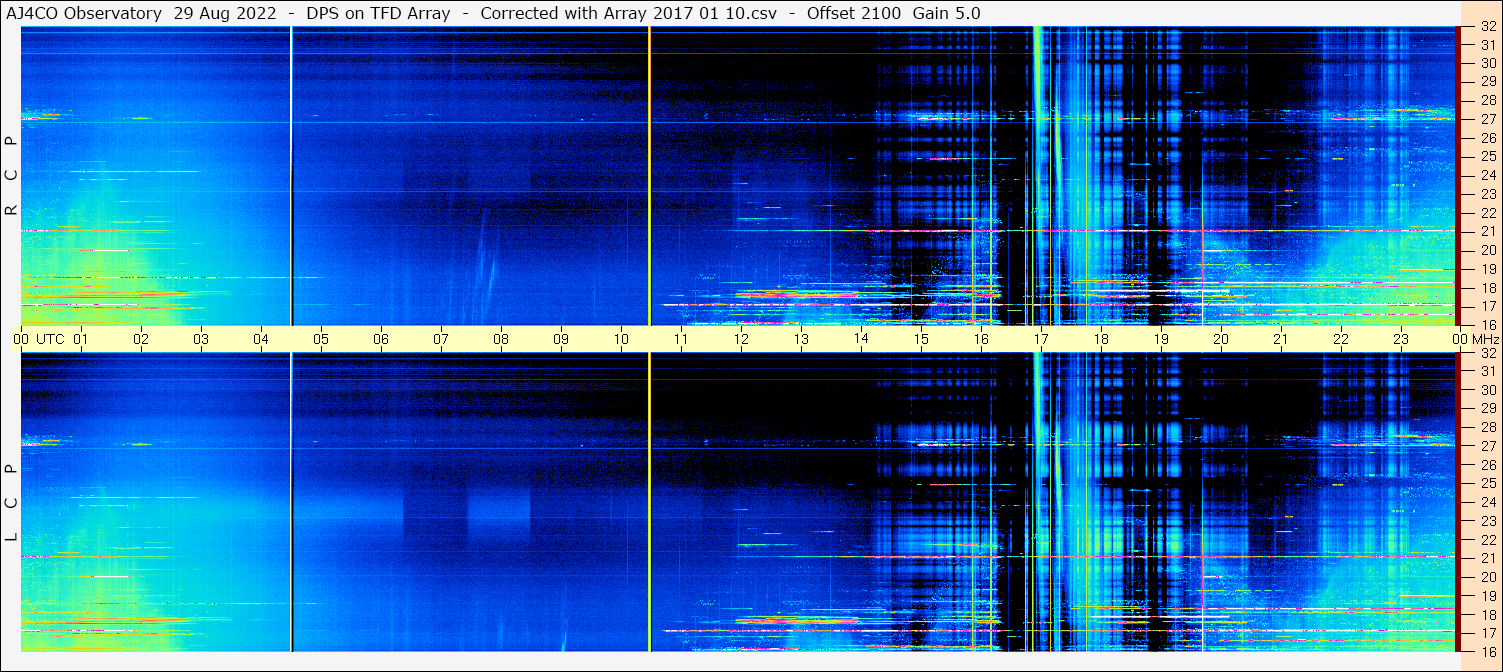Click the "00 UTC" time axis label

(39, 339)
